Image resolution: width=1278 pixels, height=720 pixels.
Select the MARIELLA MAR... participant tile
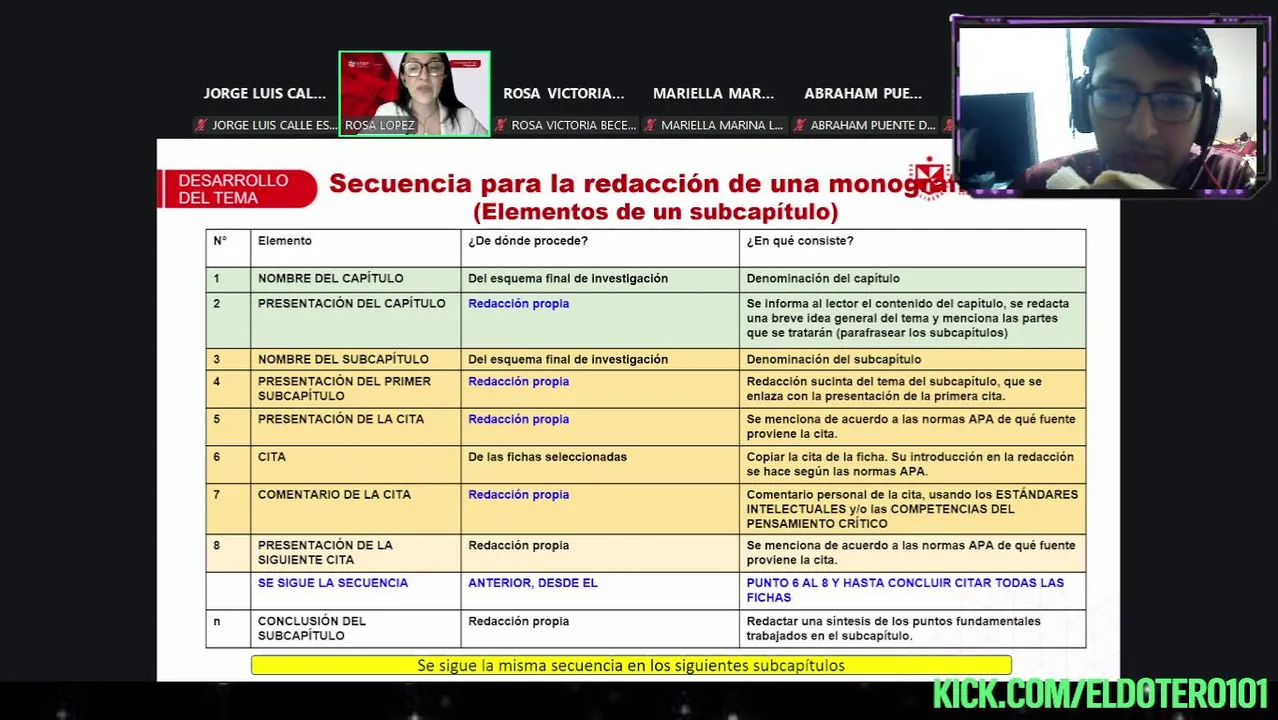(x=714, y=94)
